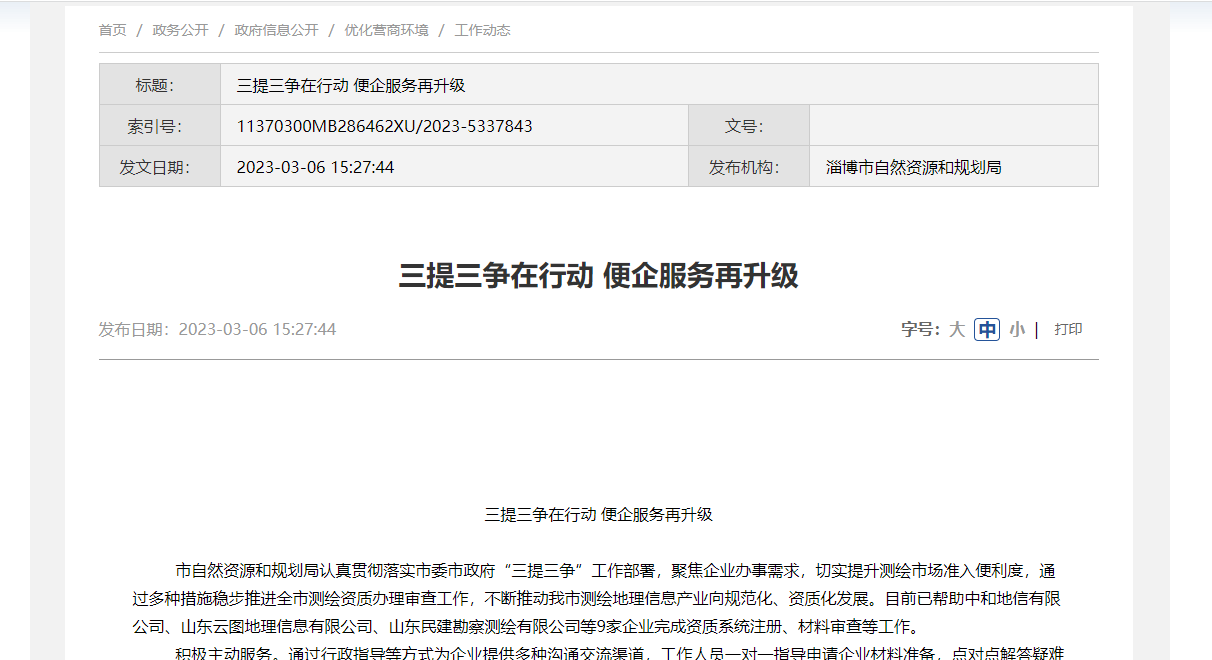Select the title text in the table's 标题 row
This screenshot has height=660, width=1212.
pyautogui.click(x=351, y=85)
